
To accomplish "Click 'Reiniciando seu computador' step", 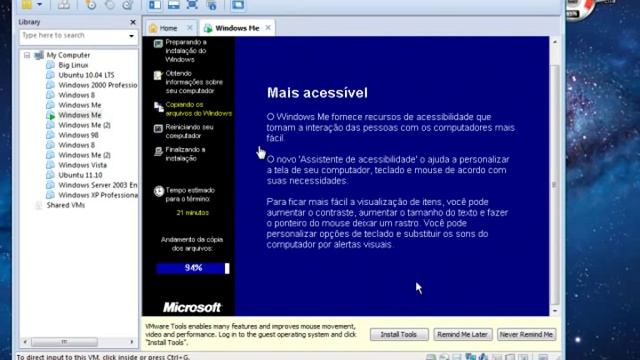I will pos(189,131).
